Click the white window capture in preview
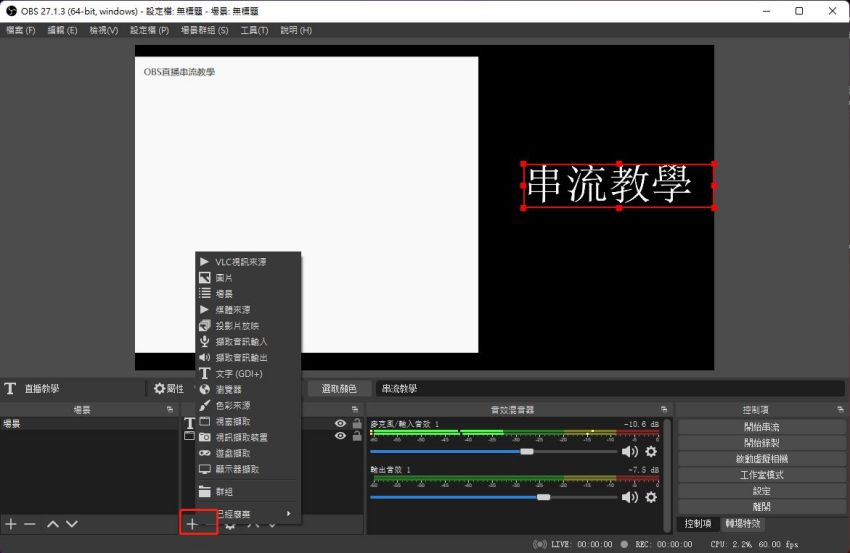This screenshot has width=850, height=553. pyautogui.click(x=306, y=204)
